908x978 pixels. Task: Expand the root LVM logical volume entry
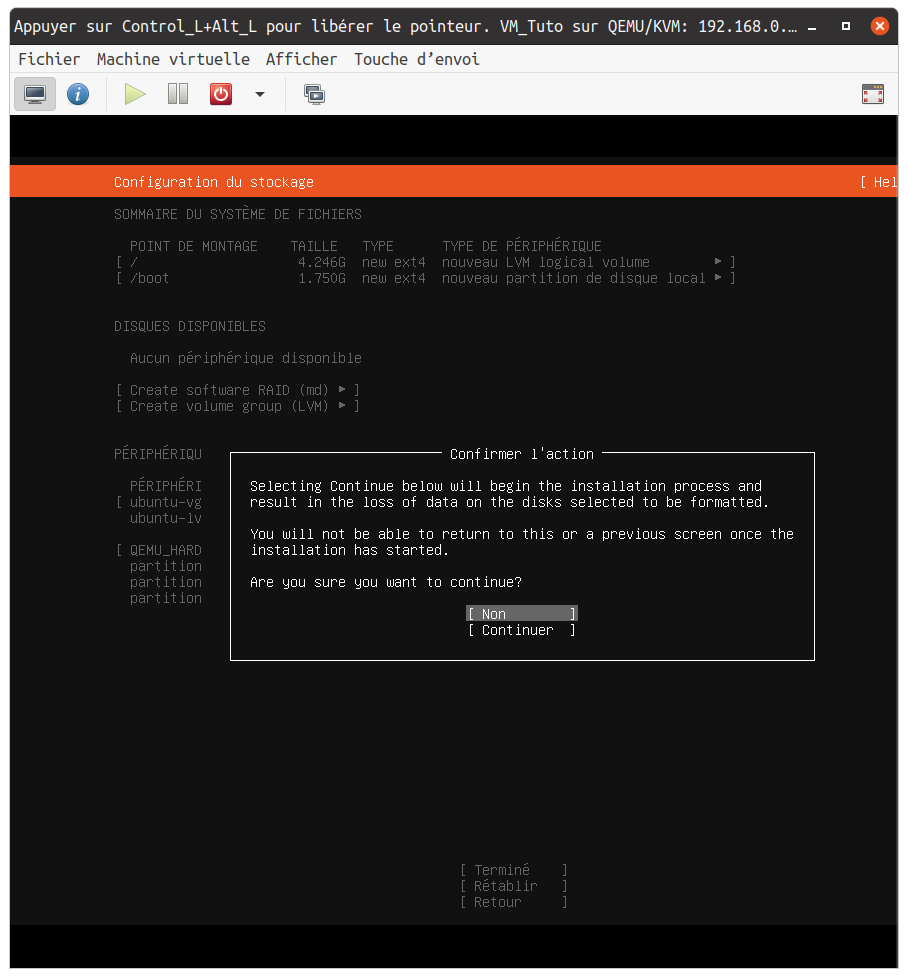(425, 262)
